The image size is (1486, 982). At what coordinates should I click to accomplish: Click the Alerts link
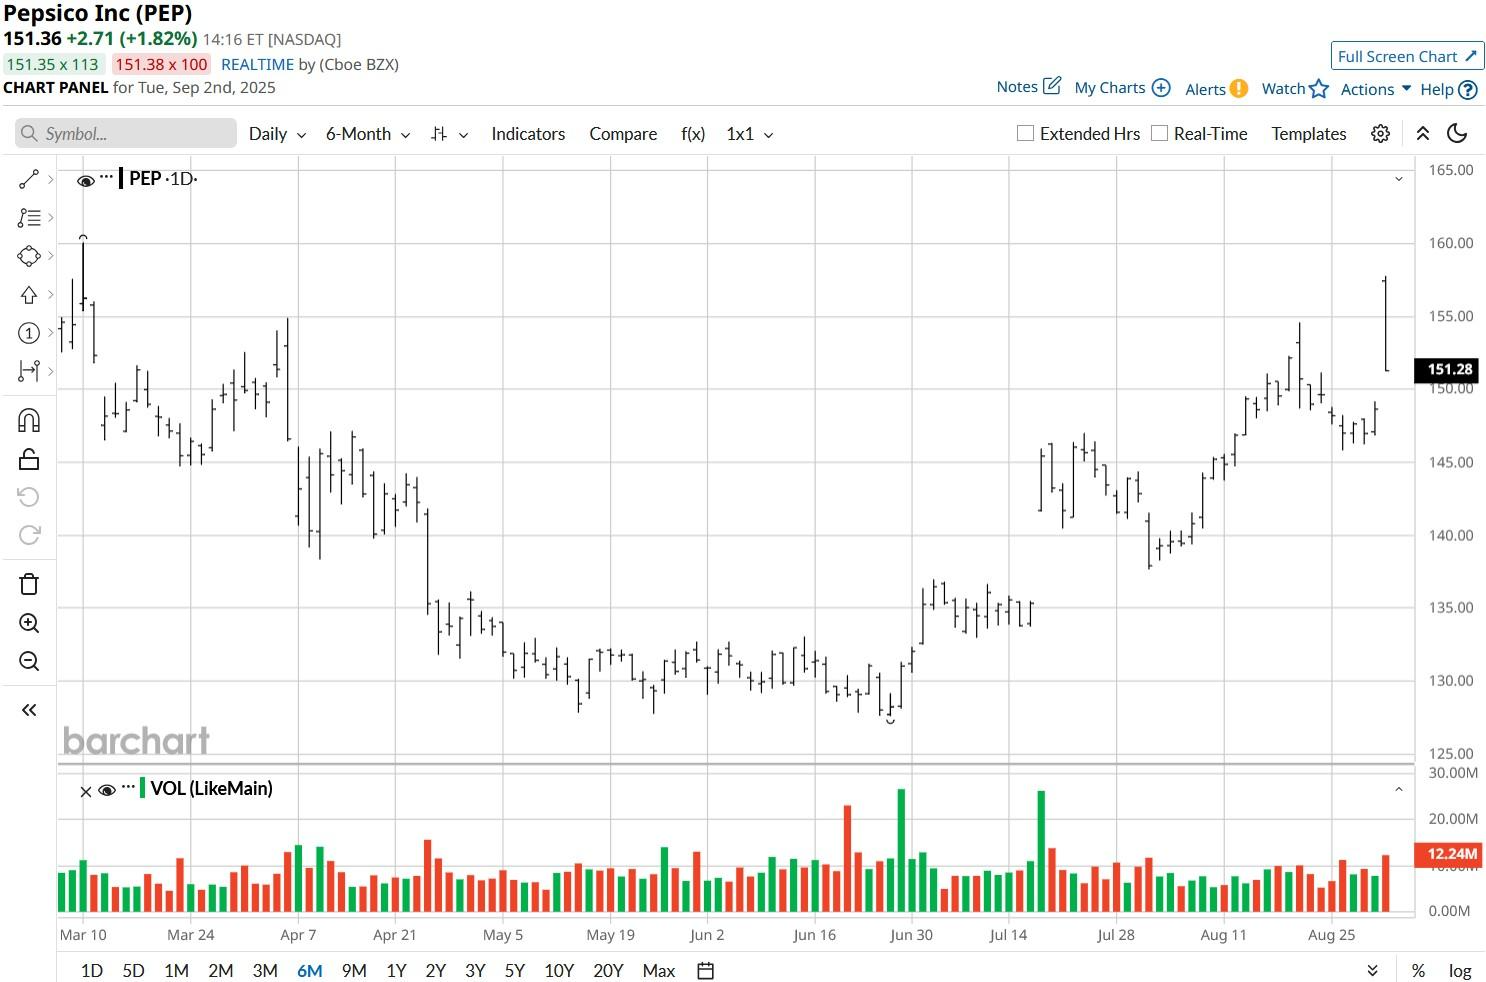click(x=1205, y=89)
